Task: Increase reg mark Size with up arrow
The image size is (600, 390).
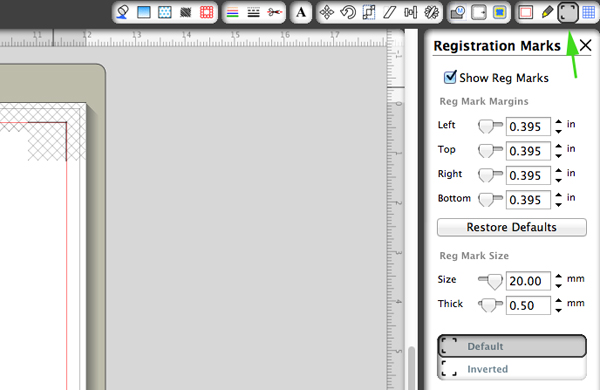Action: click(559, 276)
